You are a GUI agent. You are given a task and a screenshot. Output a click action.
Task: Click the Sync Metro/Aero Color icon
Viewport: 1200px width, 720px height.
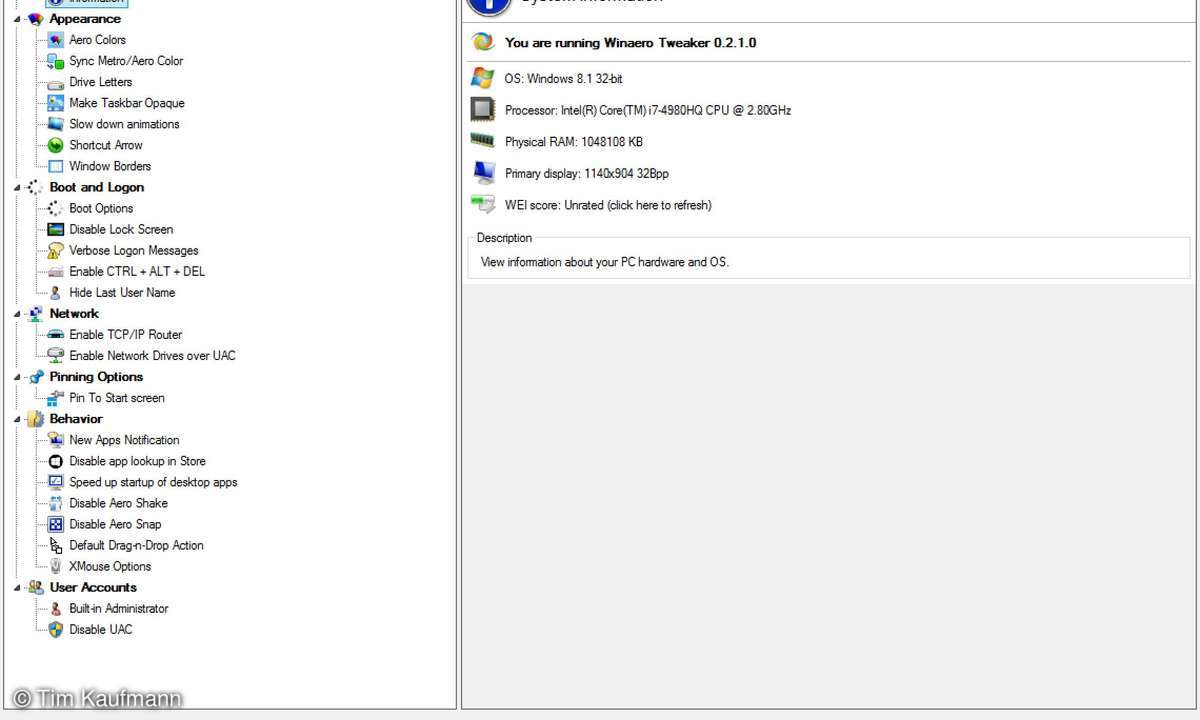tap(56, 61)
